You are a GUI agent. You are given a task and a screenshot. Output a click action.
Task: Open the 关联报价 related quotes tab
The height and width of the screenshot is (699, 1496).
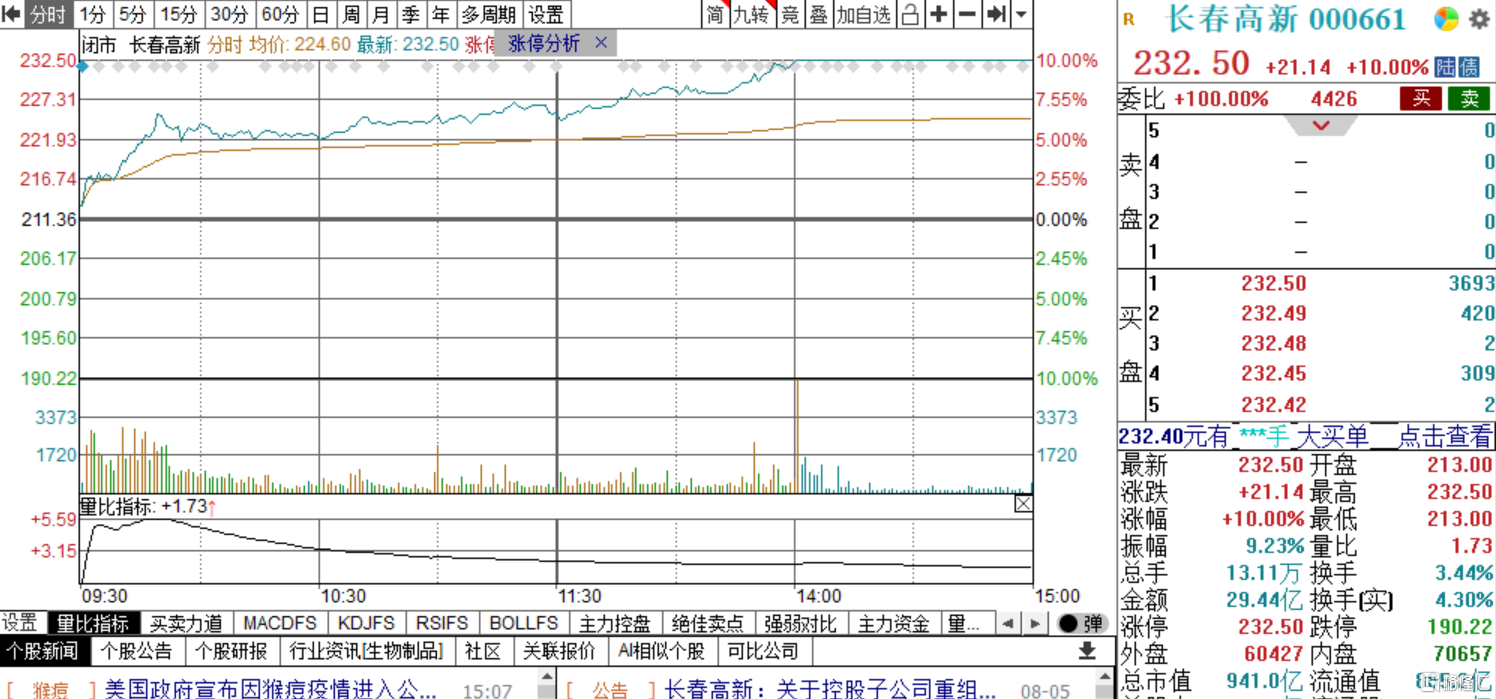[559, 651]
